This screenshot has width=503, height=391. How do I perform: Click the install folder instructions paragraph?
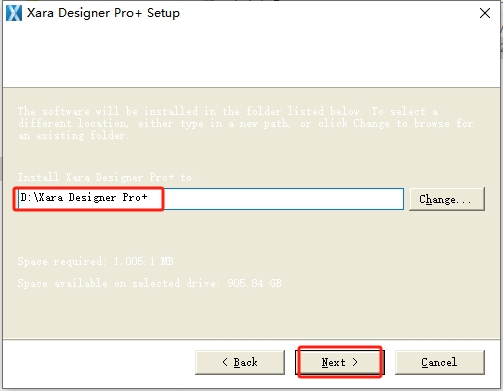pos(246,123)
